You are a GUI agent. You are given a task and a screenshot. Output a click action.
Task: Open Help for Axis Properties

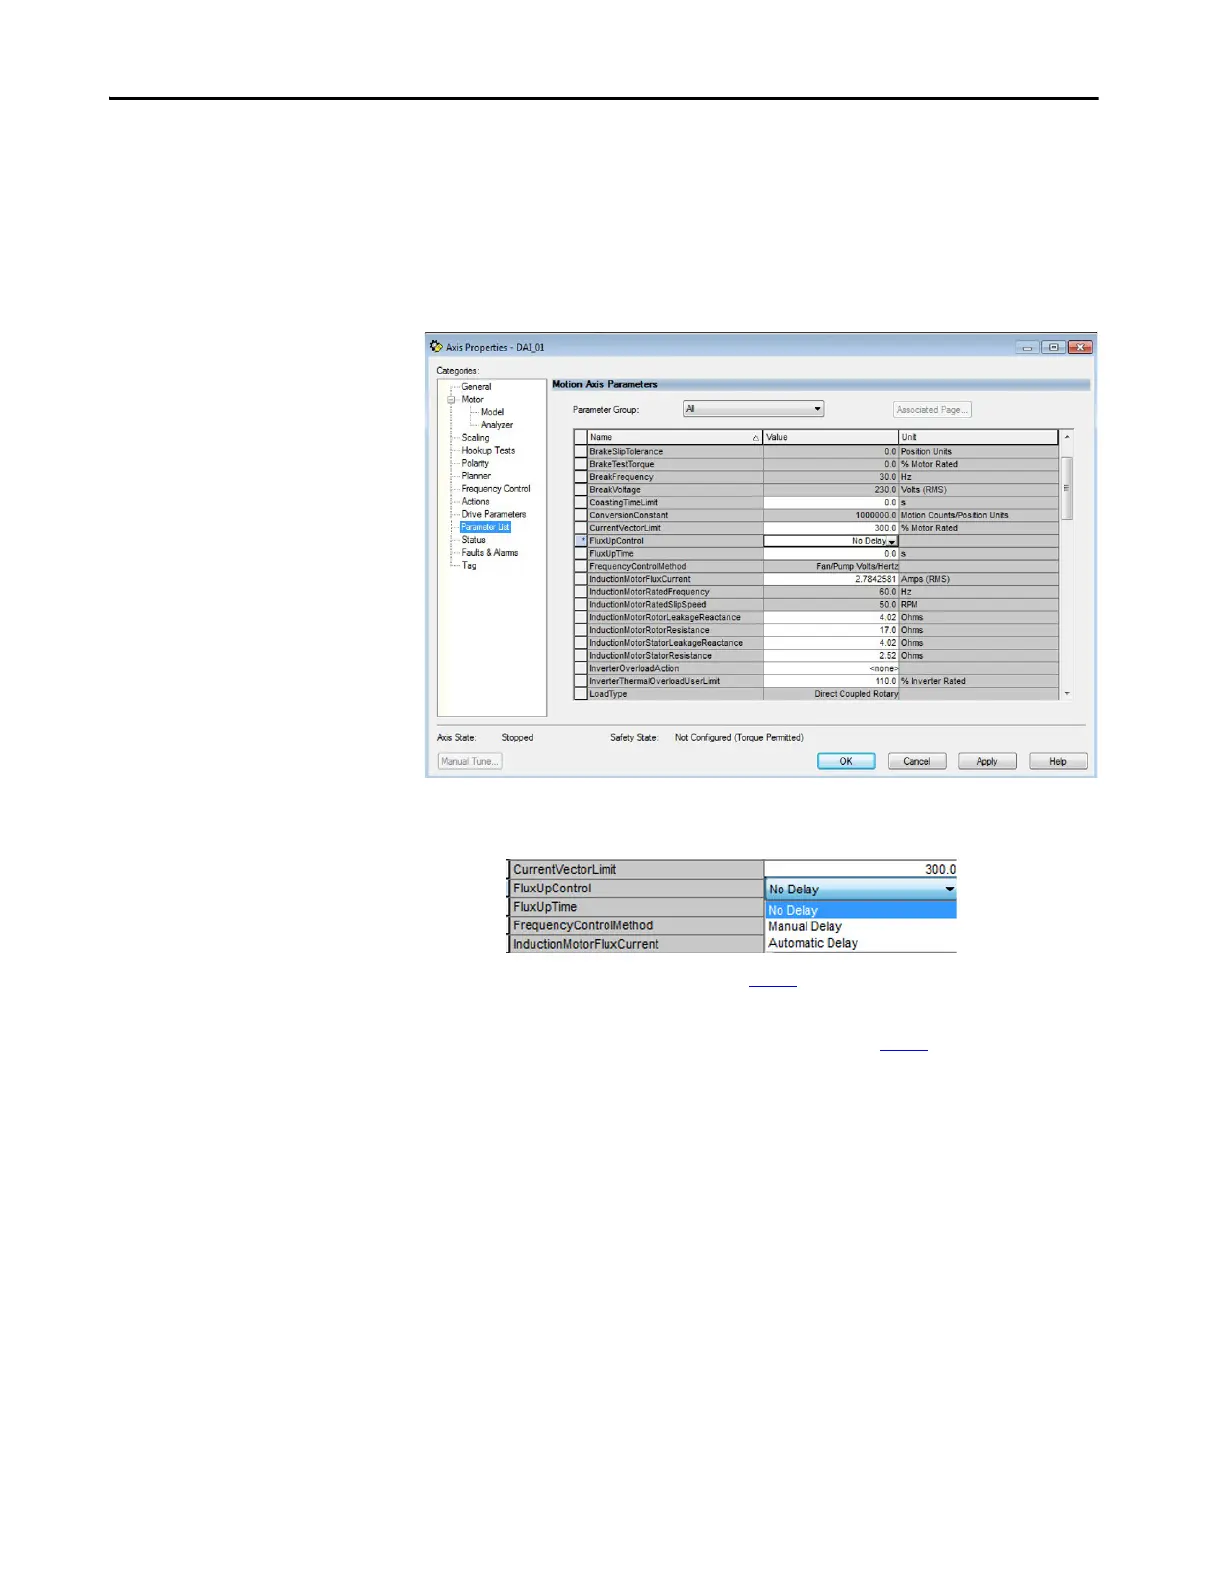[1058, 761]
